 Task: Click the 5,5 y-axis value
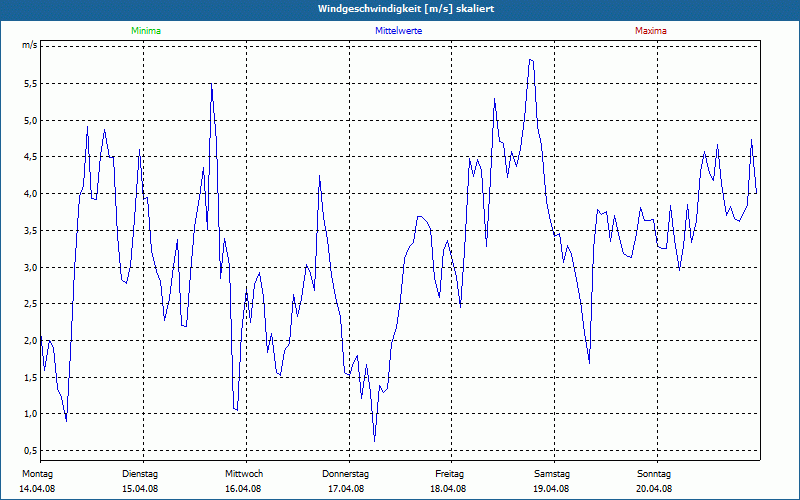(31, 84)
